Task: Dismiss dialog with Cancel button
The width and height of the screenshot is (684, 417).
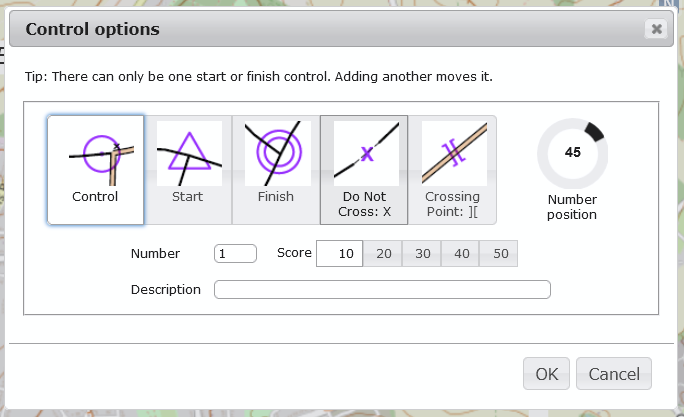Action: click(x=614, y=374)
